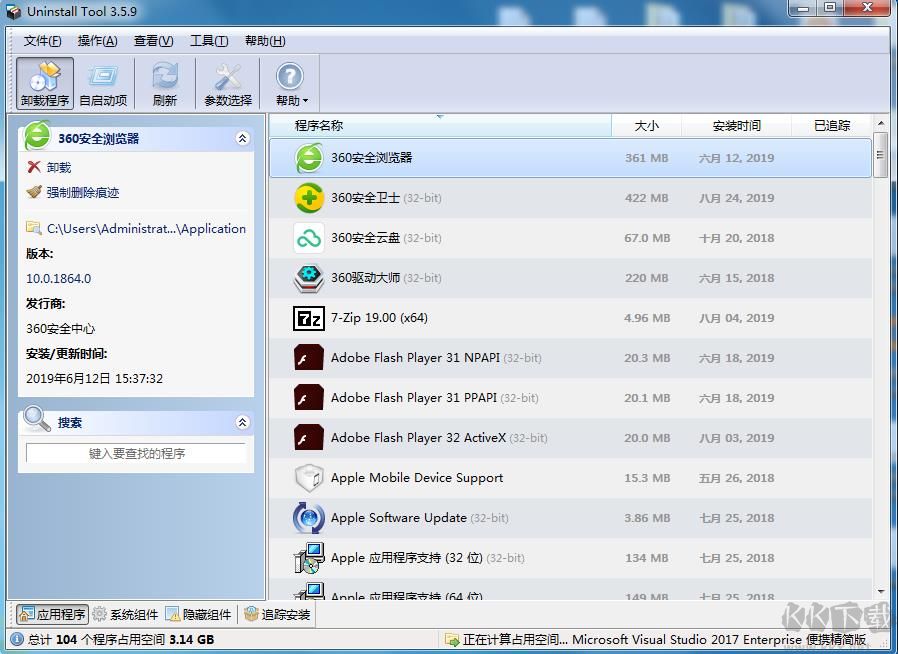The image size is (898, 654).
Task: Click the Flash Player 31 NPAPI icon
Action: (x=309, y=358)
